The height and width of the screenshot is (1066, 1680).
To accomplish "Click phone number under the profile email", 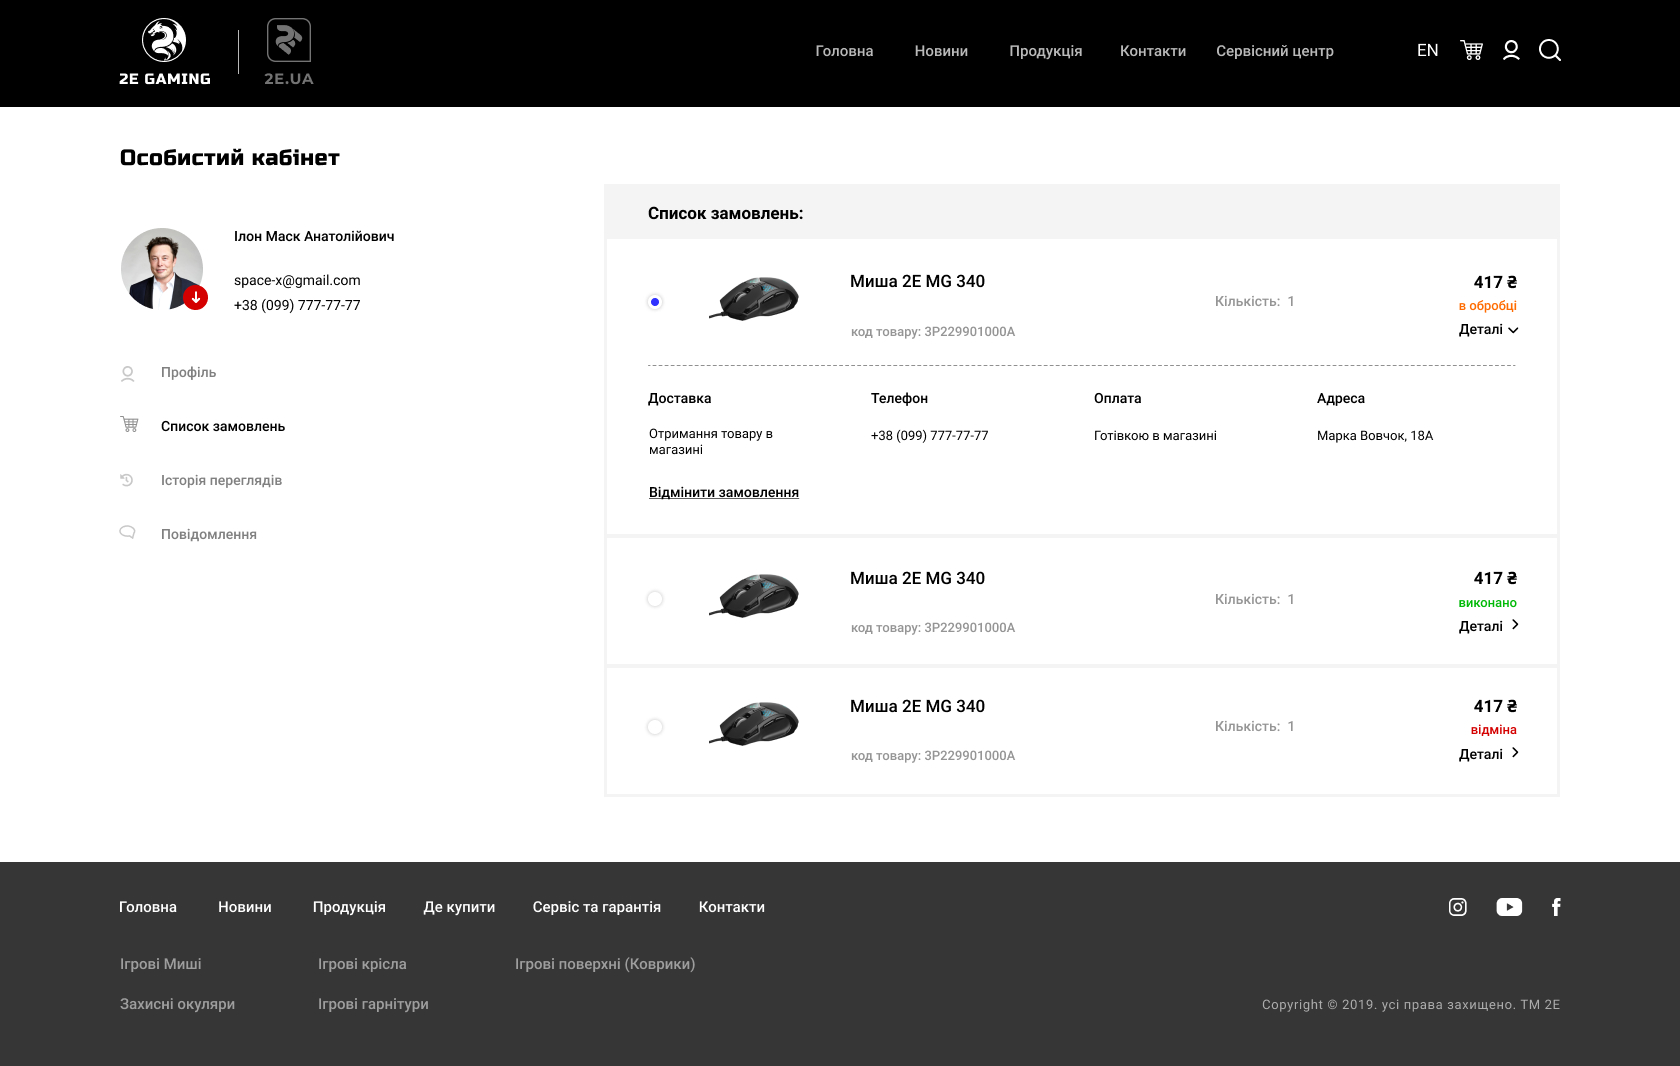I will pyautogui.click(x=297, y=305).
